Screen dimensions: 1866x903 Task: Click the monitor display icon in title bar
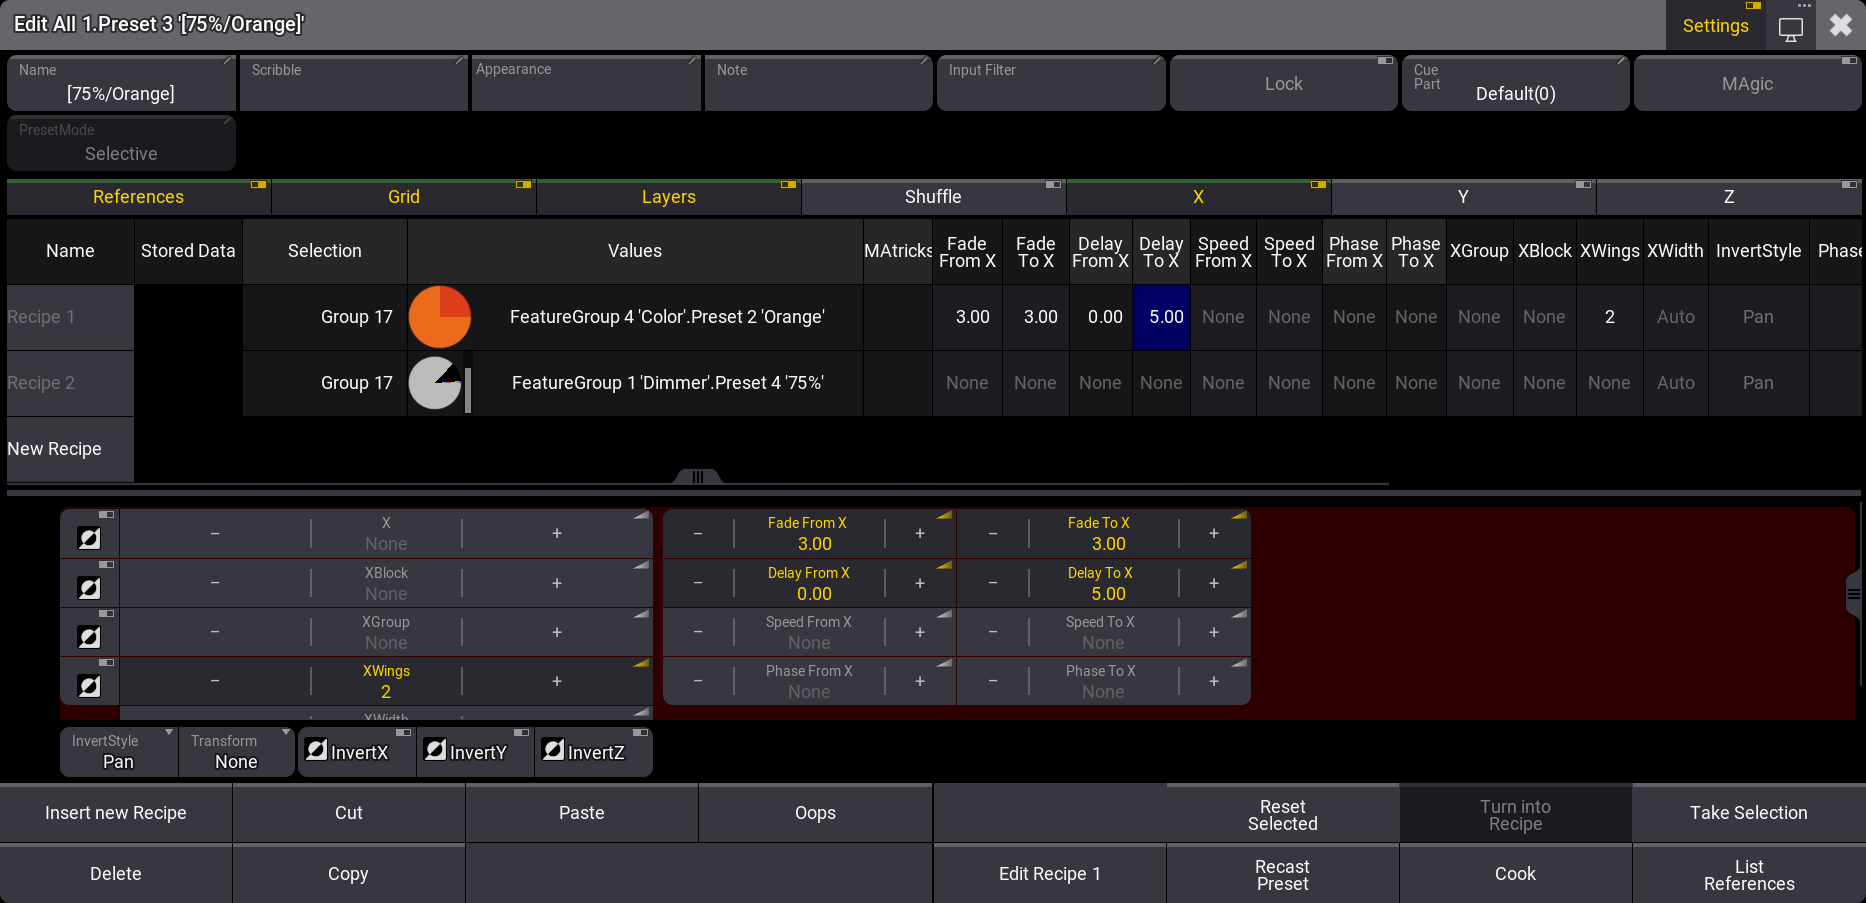(1790, 28)
